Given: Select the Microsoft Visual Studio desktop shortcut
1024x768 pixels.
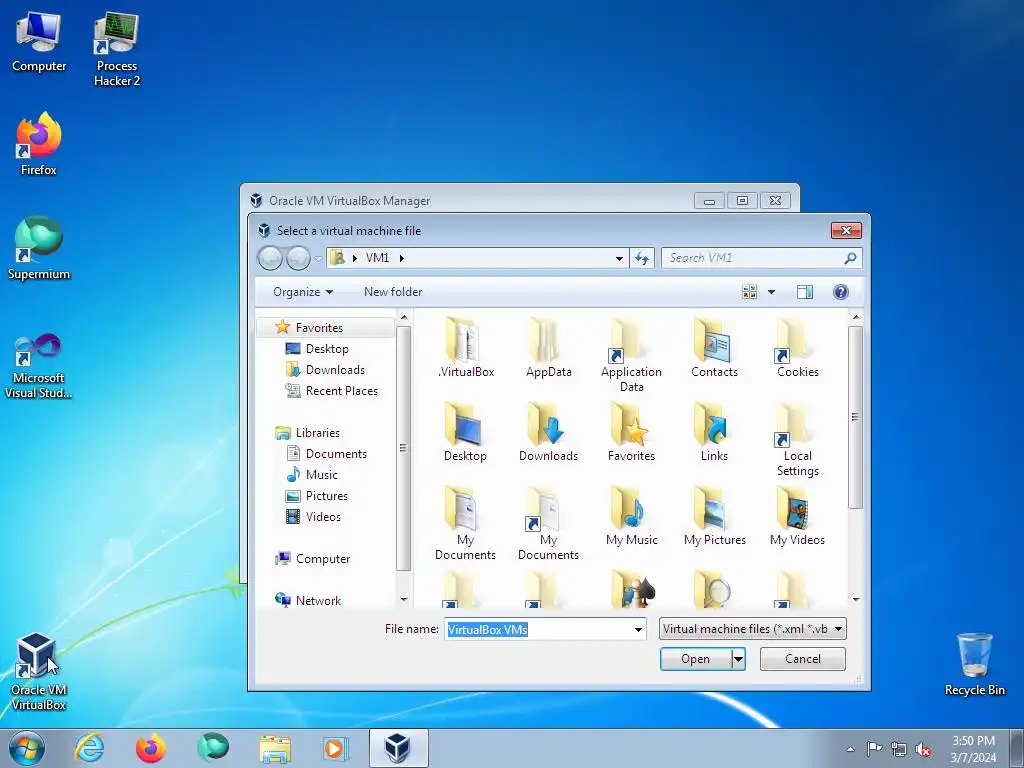Looking at the screenshot, I should [x=39, y=366].
